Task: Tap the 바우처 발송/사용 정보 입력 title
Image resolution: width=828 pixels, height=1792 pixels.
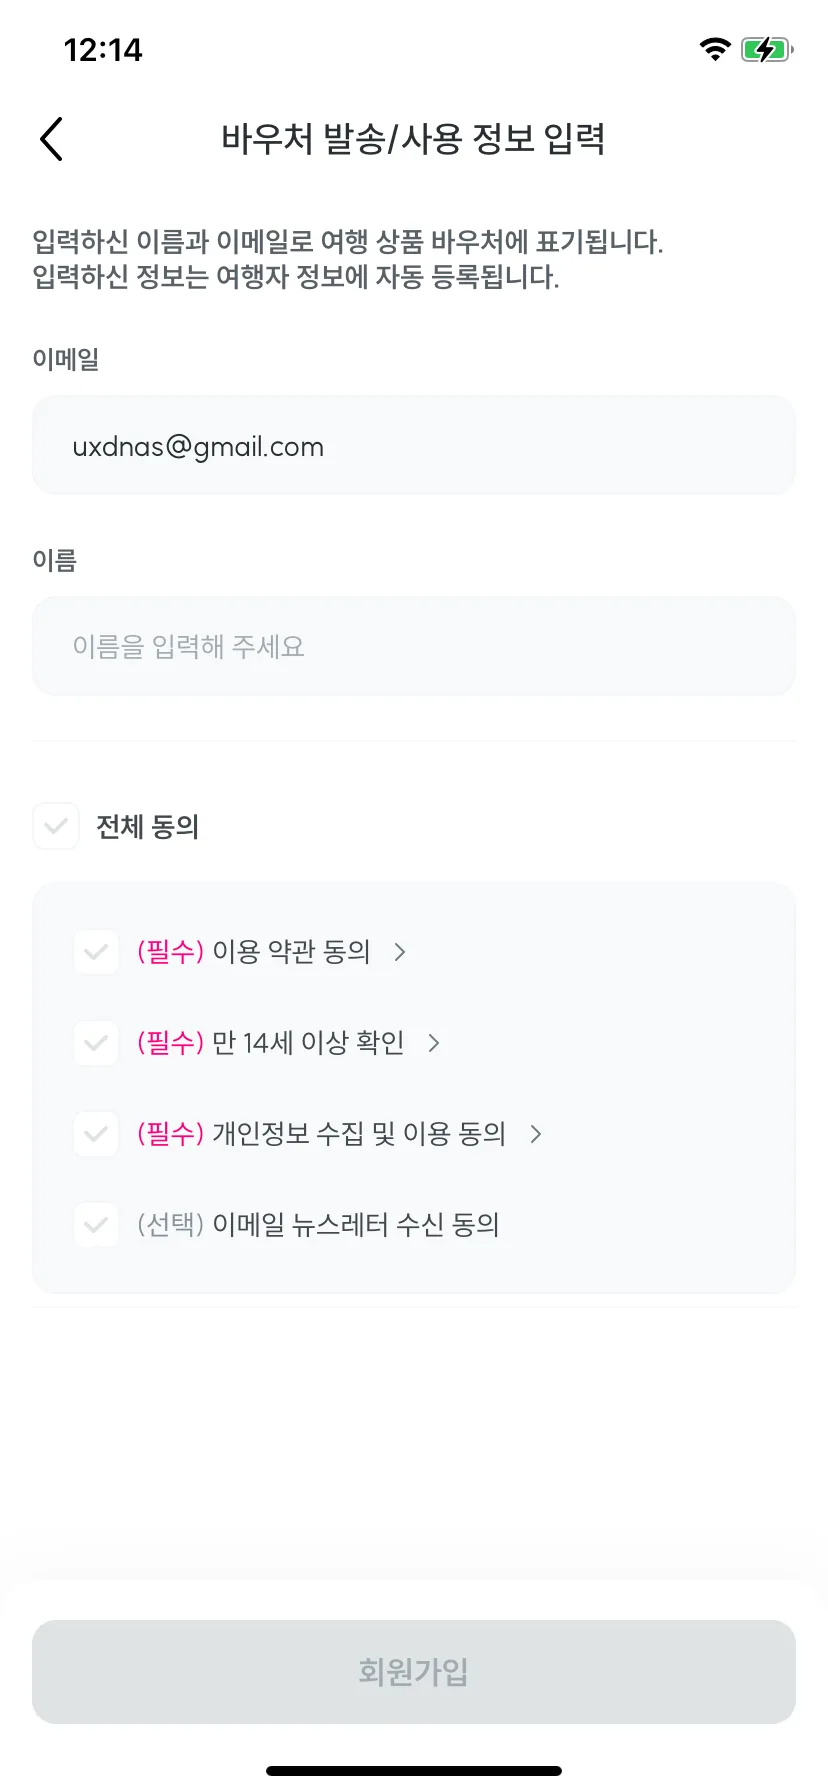Action: [413, 138]
